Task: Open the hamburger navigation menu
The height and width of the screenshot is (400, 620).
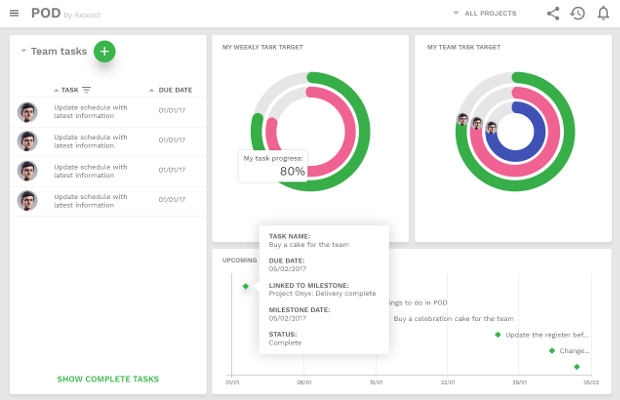Action: point(14,14)
